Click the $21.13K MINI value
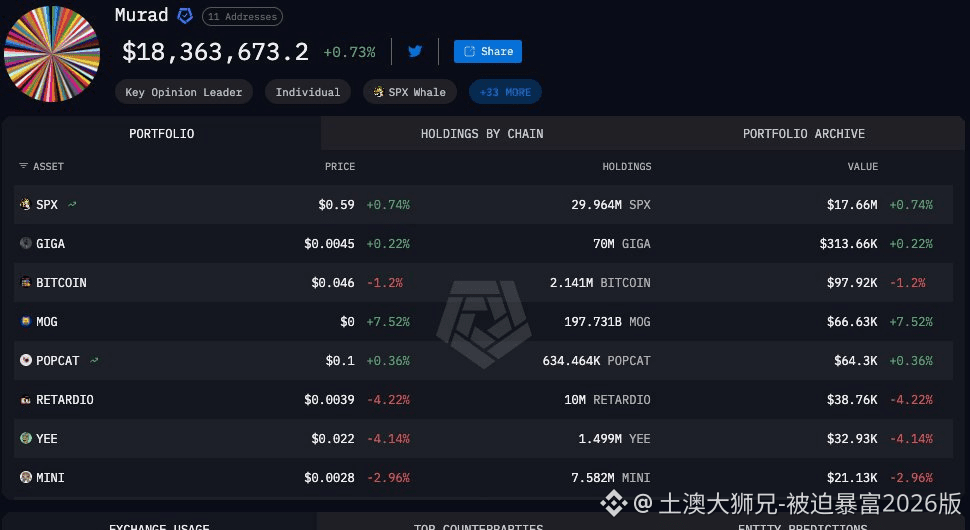Screen dimensions: 970x530 (852, 477)
